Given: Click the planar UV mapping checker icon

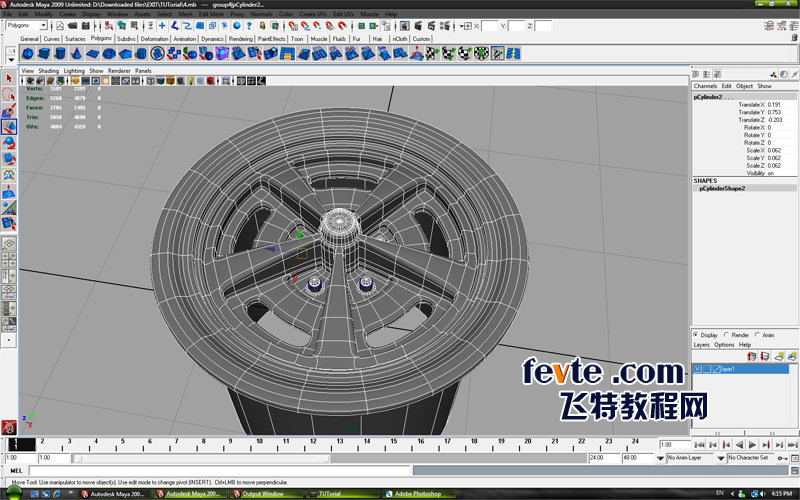Looking at the screenshot, I should 433,53.
